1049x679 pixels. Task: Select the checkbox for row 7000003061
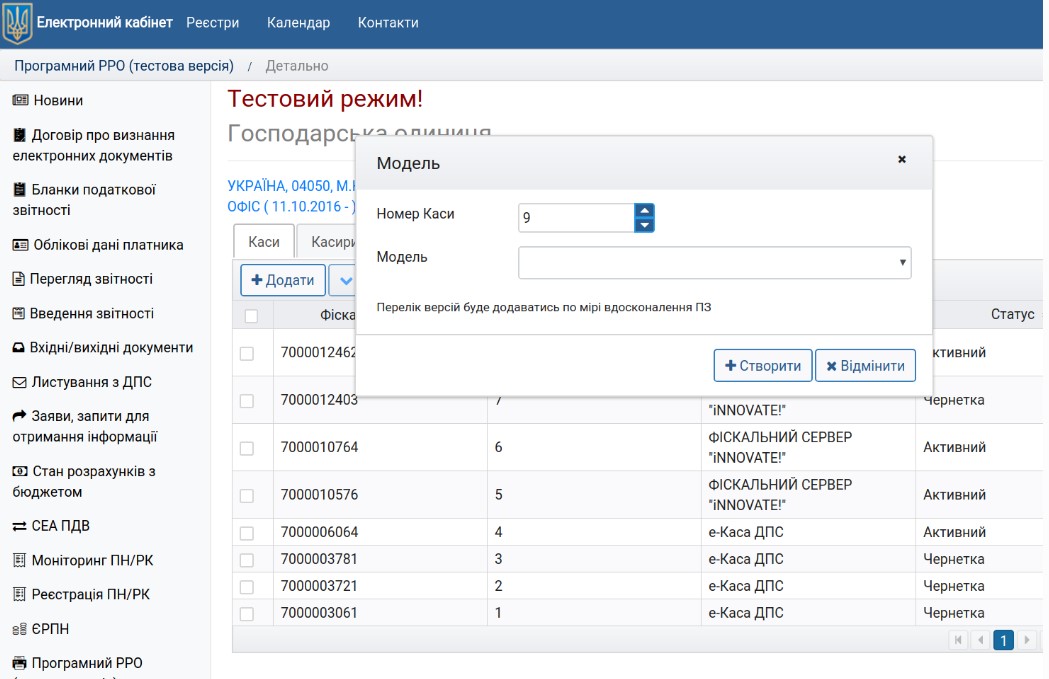tap(247, 613)
